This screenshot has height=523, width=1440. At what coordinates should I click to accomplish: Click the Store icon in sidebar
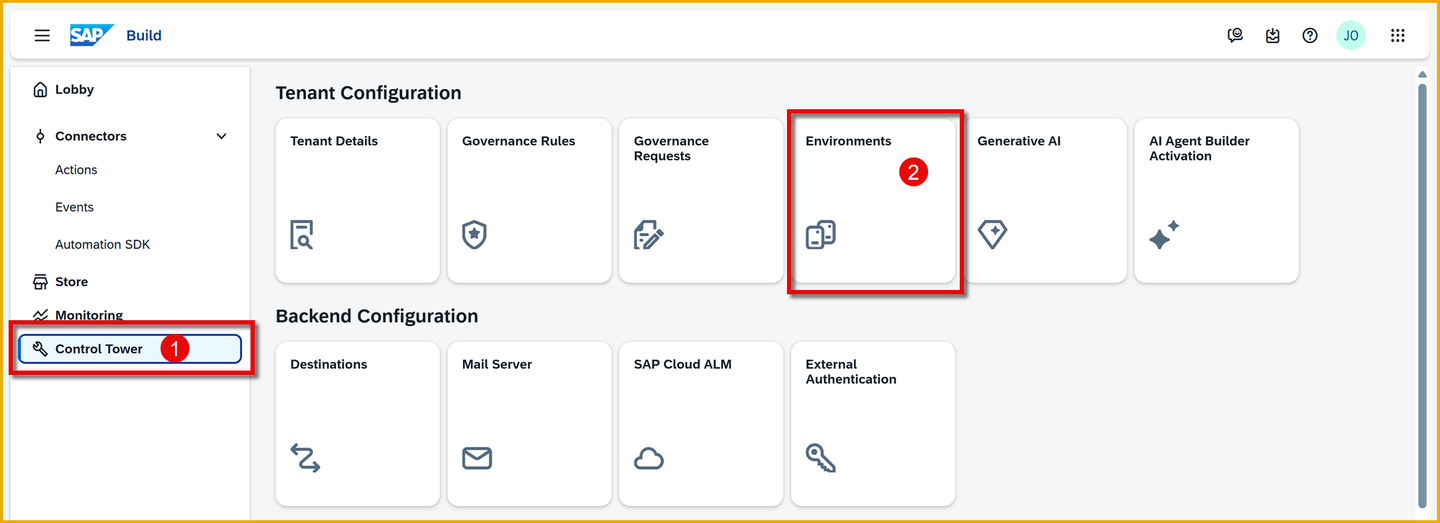40,282
